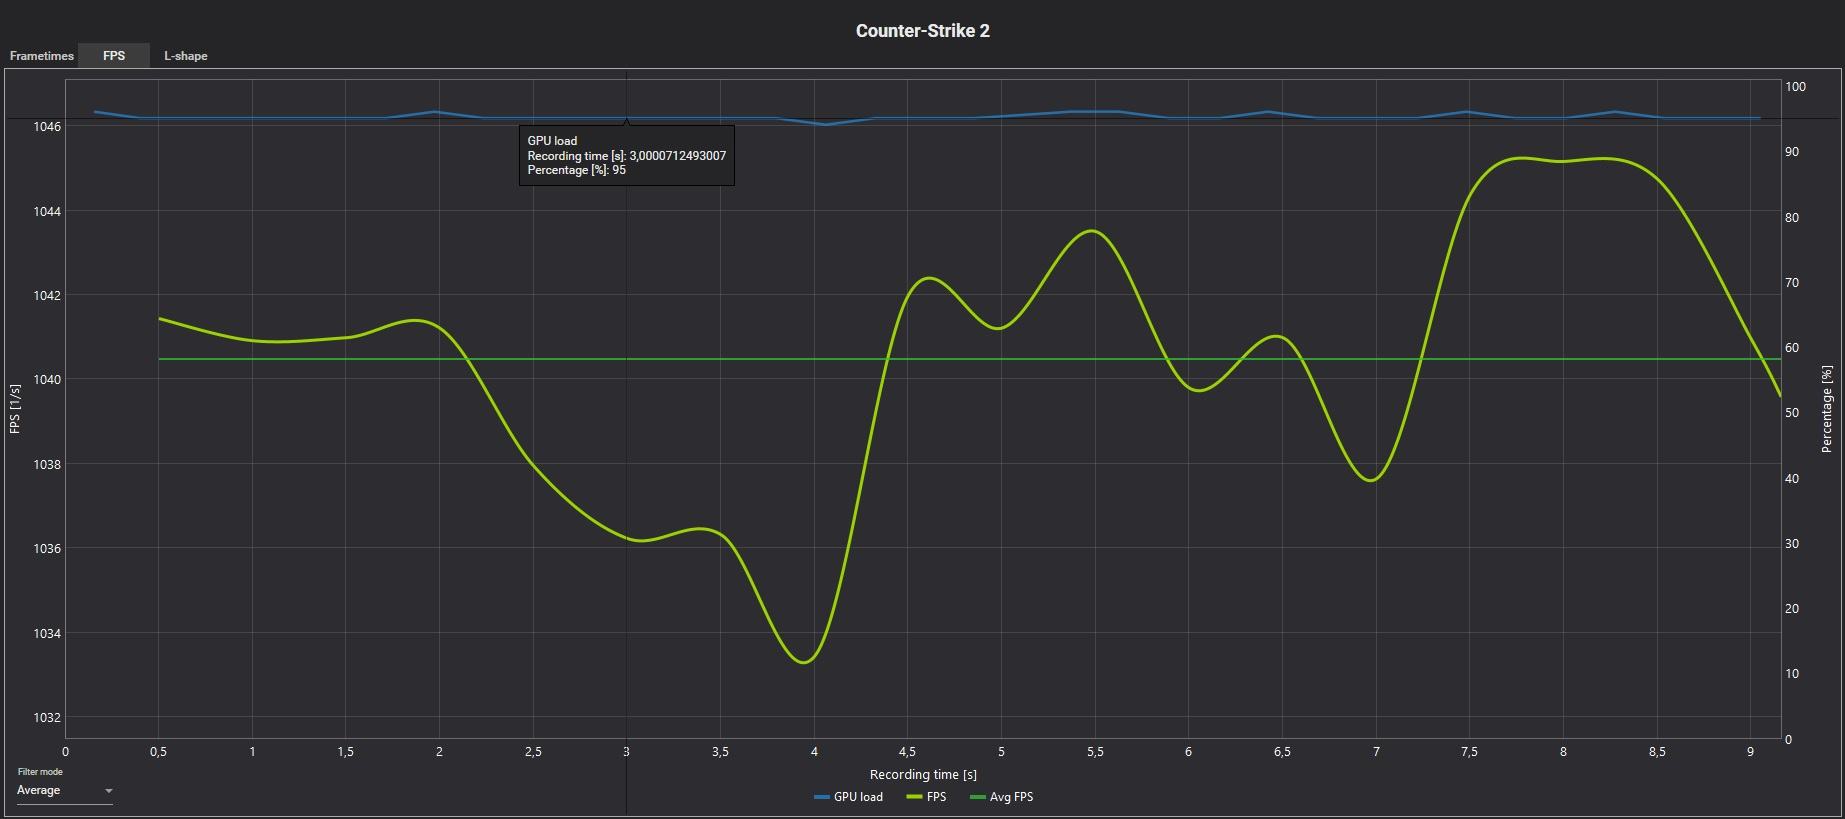Switch to the Frametimes tab
Screen dimensions: 1845x819
tap(41, 56)
